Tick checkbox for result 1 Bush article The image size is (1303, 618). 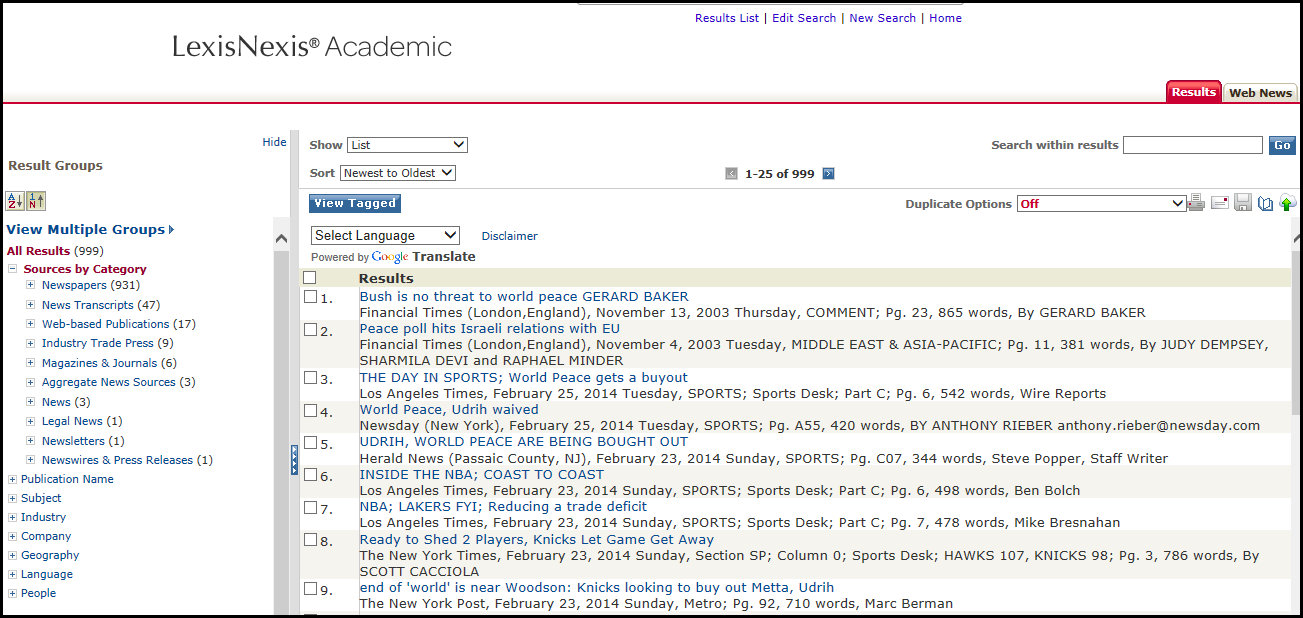[x=310, y=297]
